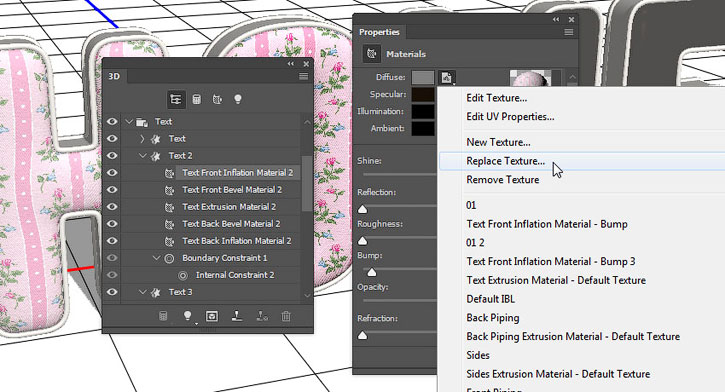Hide Text Extrusion Material 2
Screen dimensions: 725x392
coord(112,207)
